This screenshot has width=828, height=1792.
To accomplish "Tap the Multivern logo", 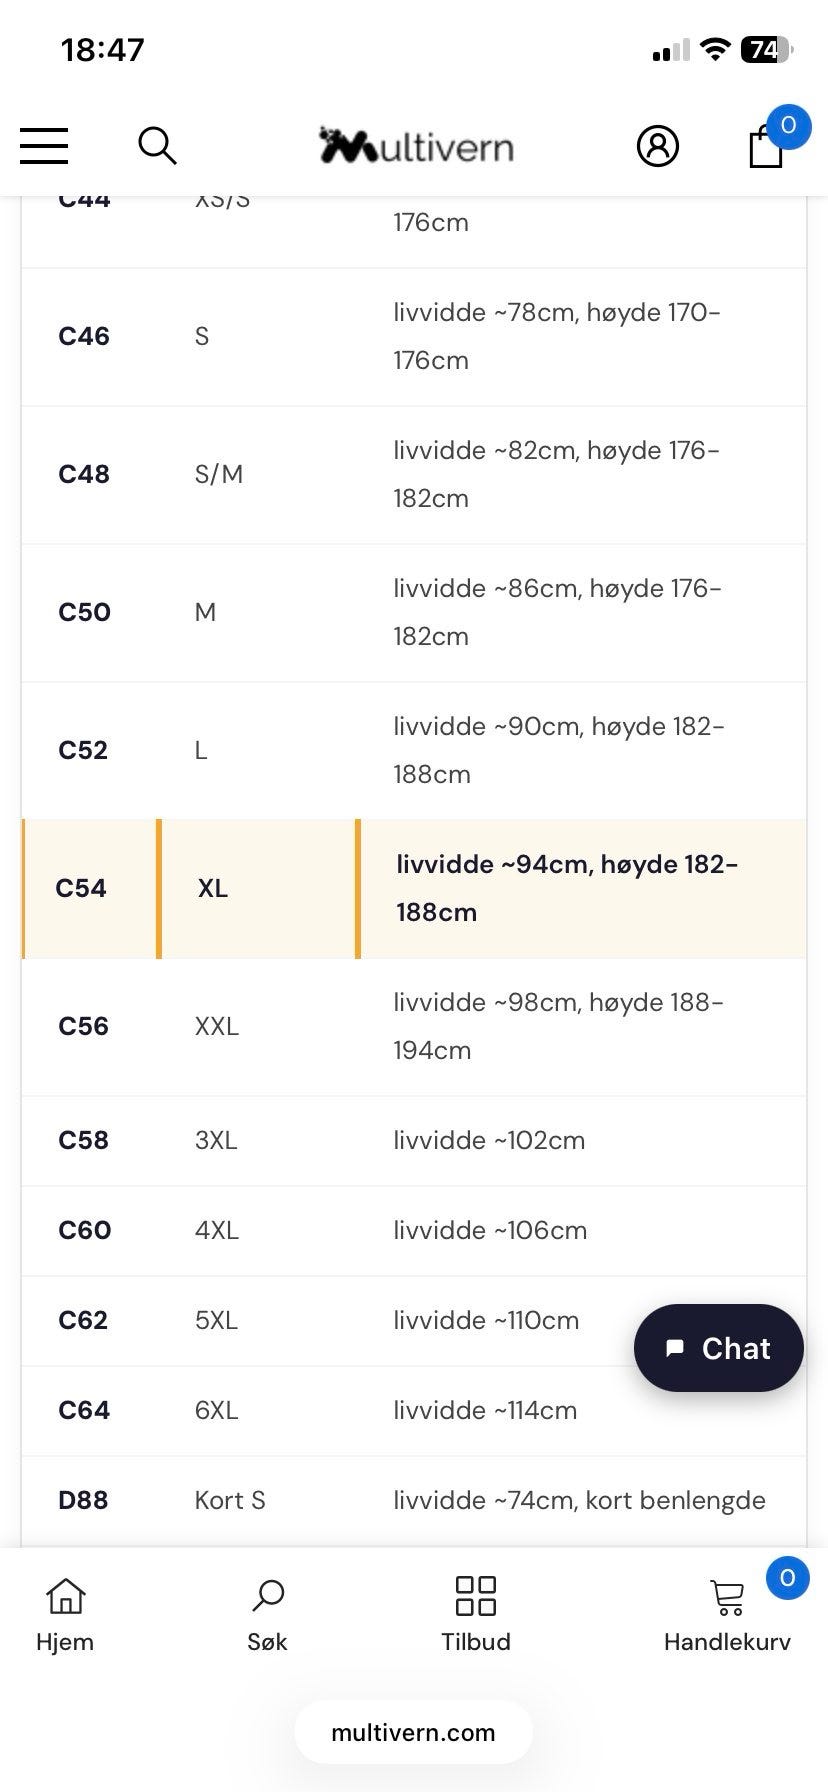I will [416, 146].
